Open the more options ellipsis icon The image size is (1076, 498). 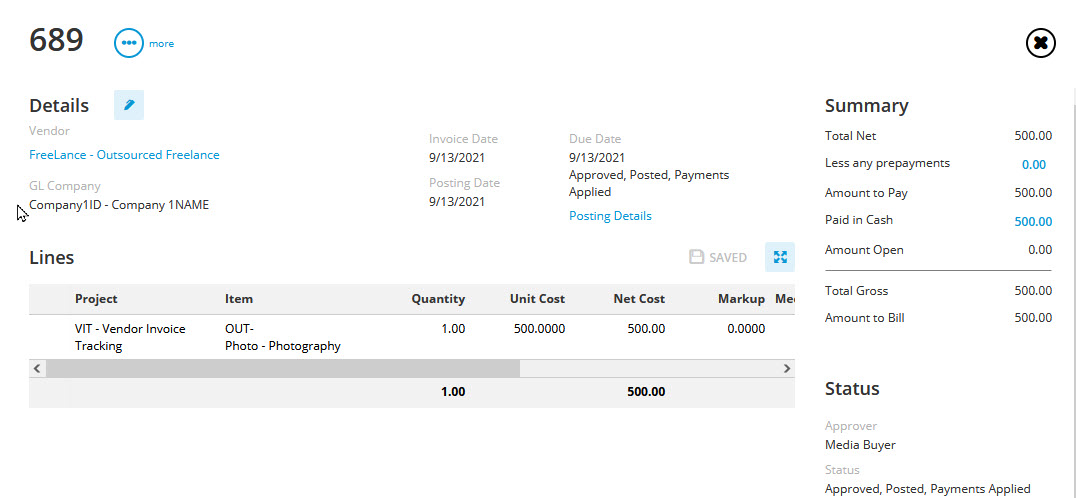click(128, 43)
